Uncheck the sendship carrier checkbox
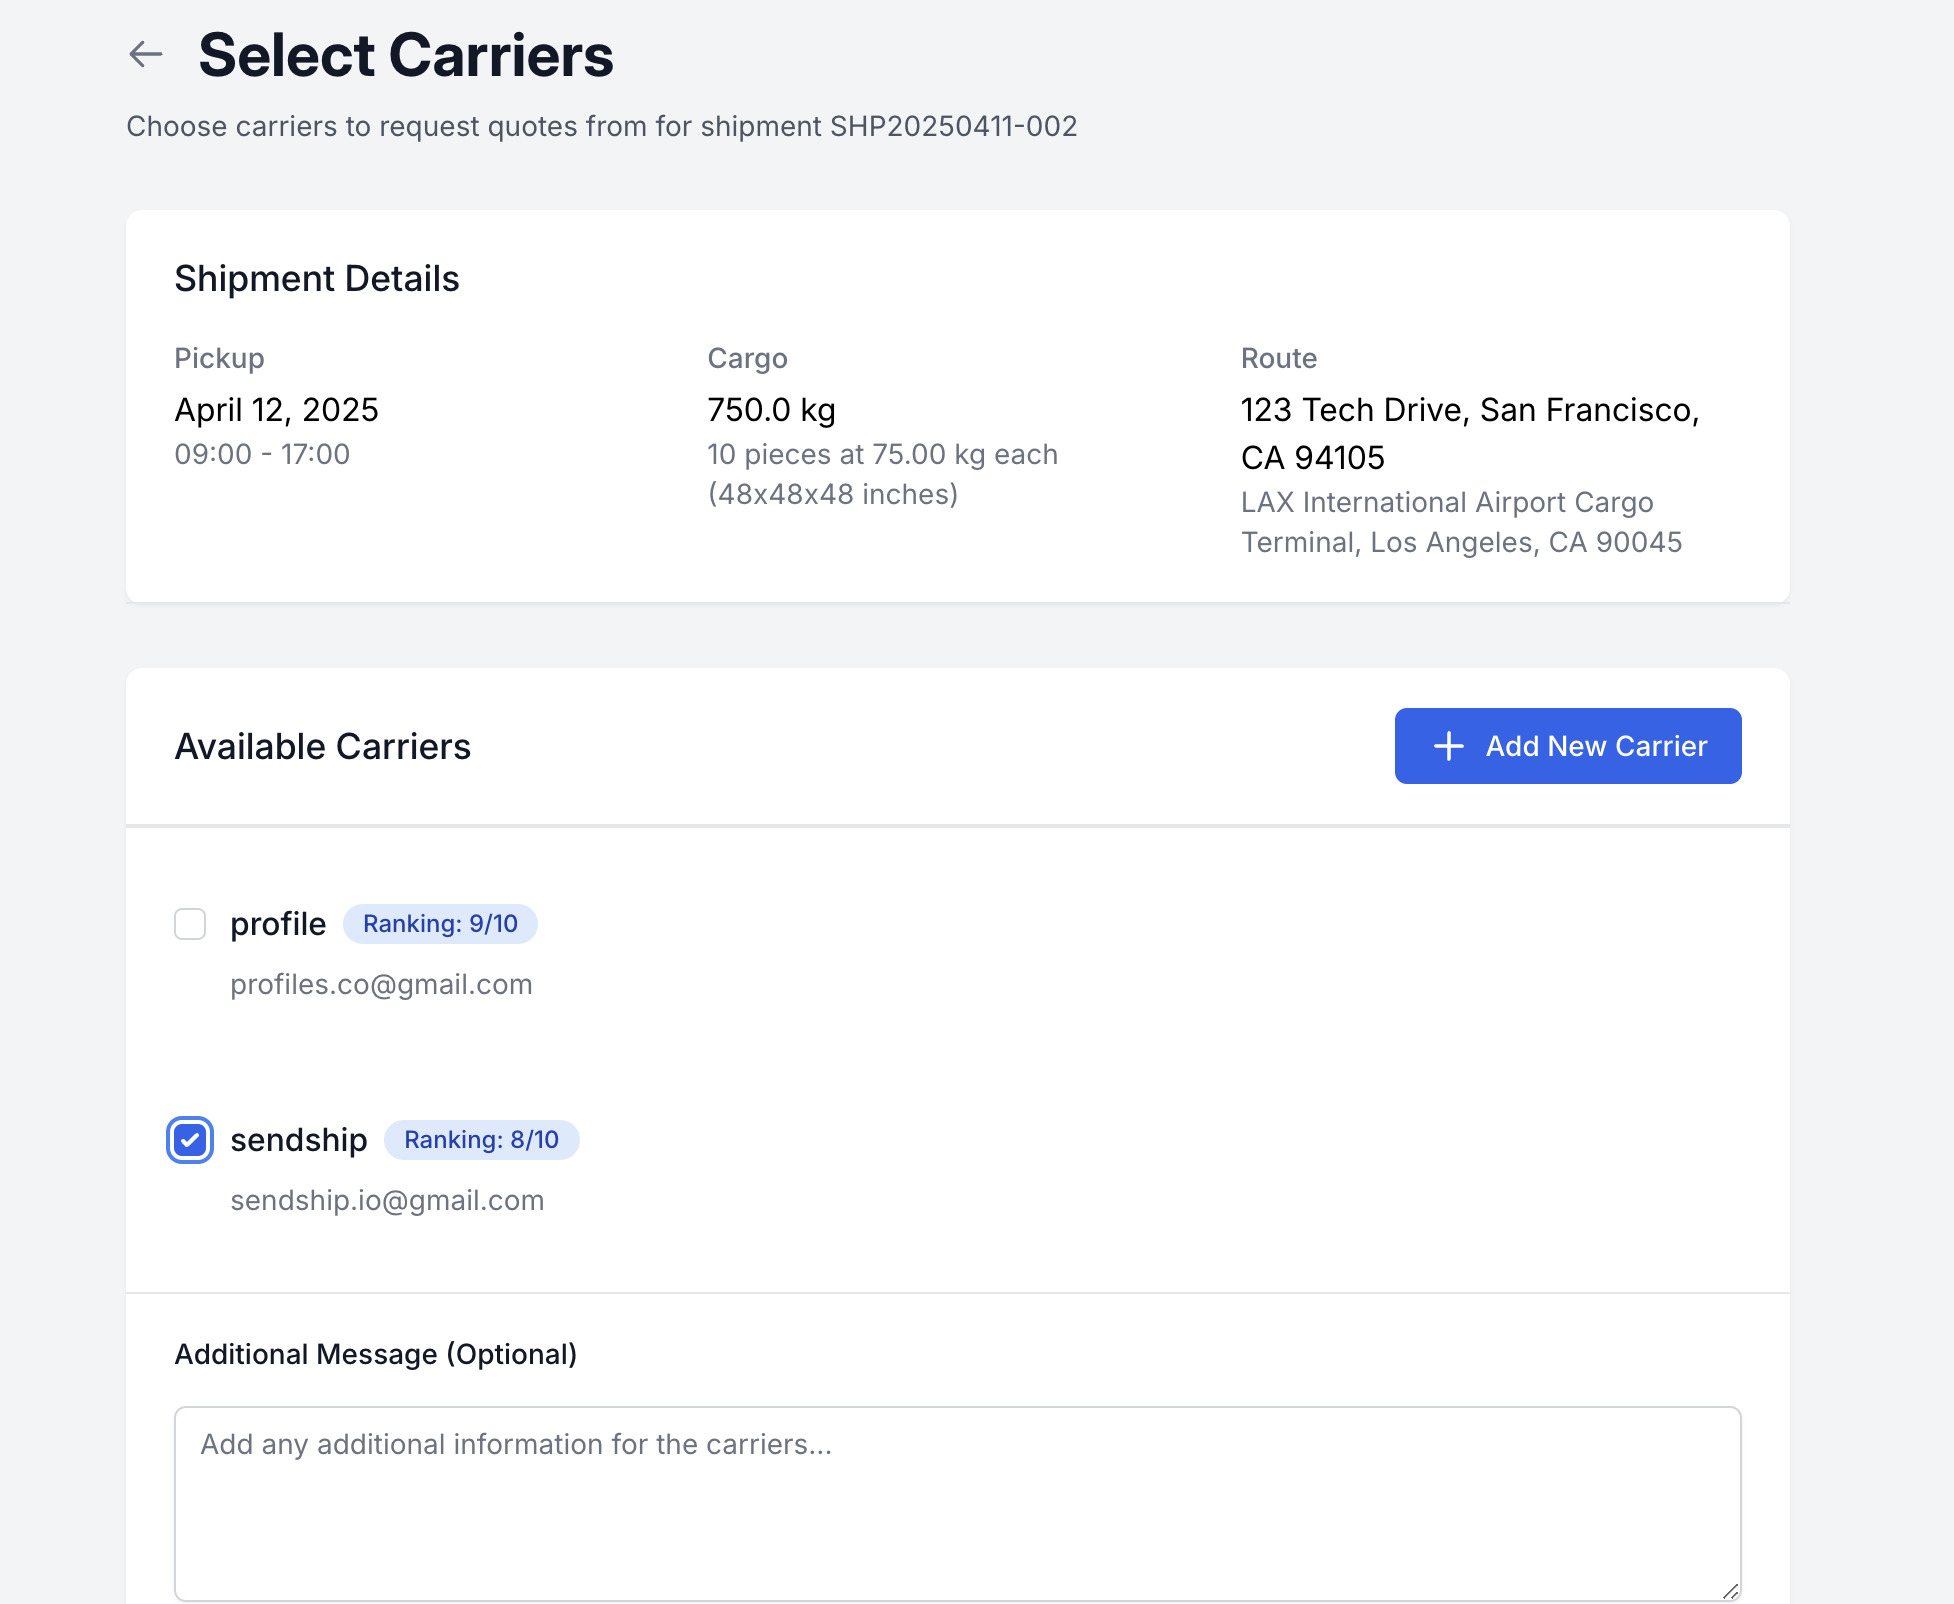 pos(190,1140)
